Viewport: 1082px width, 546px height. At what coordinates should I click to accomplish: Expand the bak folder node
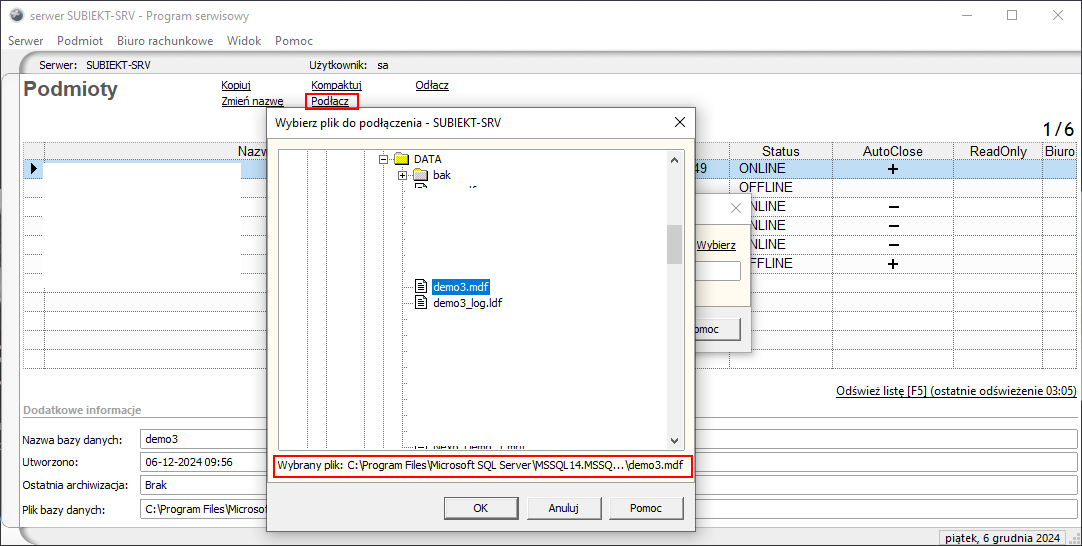pyautogui.click(x=403, y=175)
